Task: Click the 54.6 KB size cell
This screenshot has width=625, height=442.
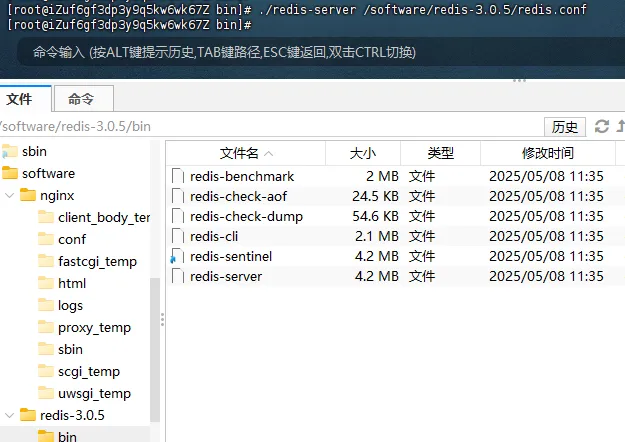Action: pos(375,216)
